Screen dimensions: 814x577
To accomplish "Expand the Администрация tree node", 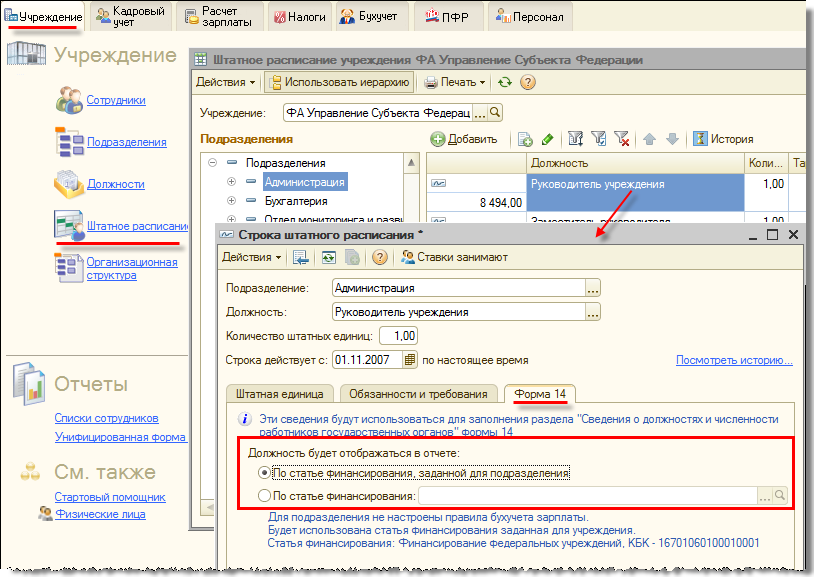I will [231, 182].
